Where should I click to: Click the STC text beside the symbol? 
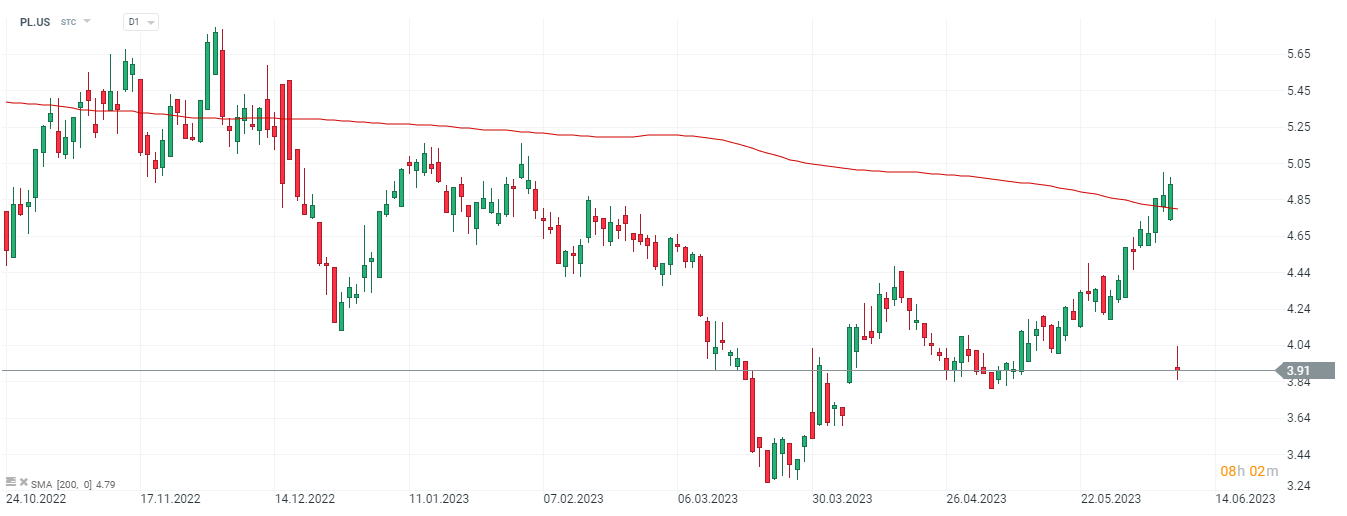68,21
